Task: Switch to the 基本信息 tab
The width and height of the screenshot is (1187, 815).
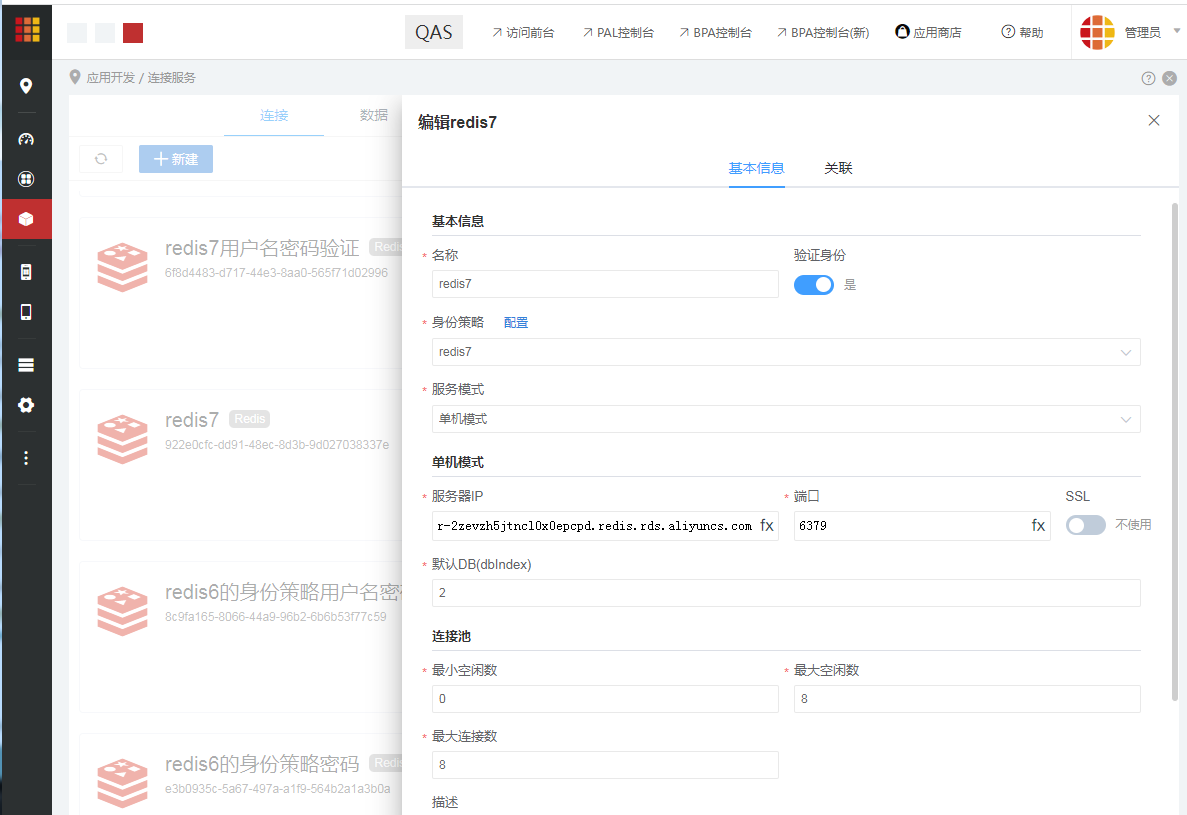Action: click(756, 168)
